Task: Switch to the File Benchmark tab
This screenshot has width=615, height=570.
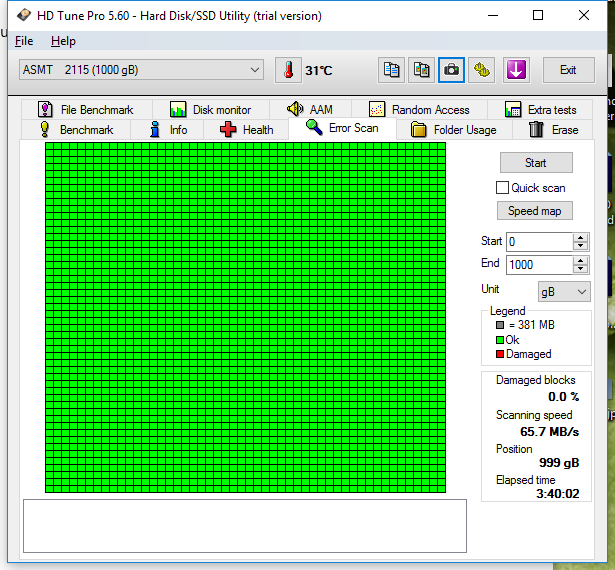Action: coord(85,110)
